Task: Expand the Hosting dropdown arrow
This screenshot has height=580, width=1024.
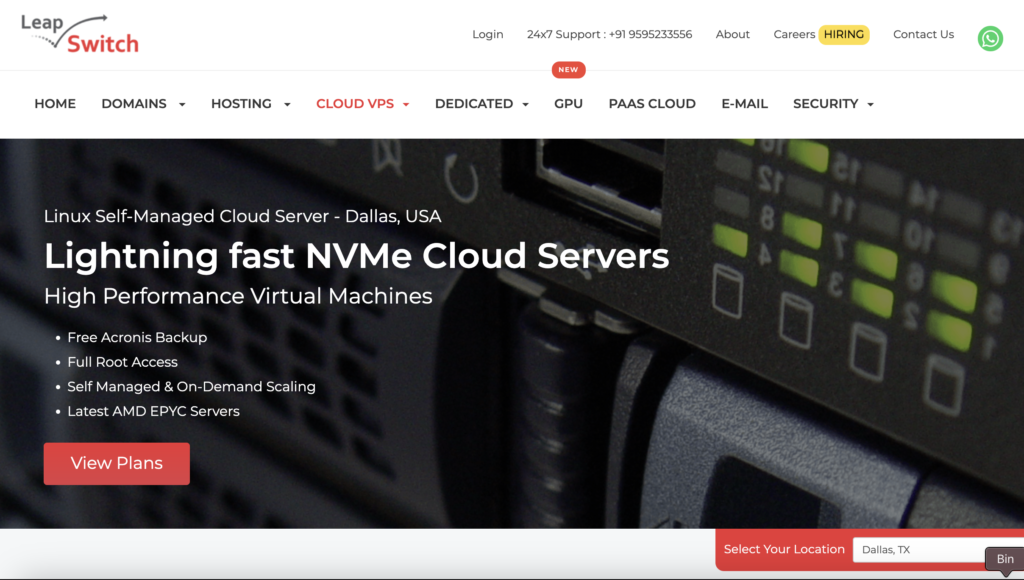Action: coord(287,104)
